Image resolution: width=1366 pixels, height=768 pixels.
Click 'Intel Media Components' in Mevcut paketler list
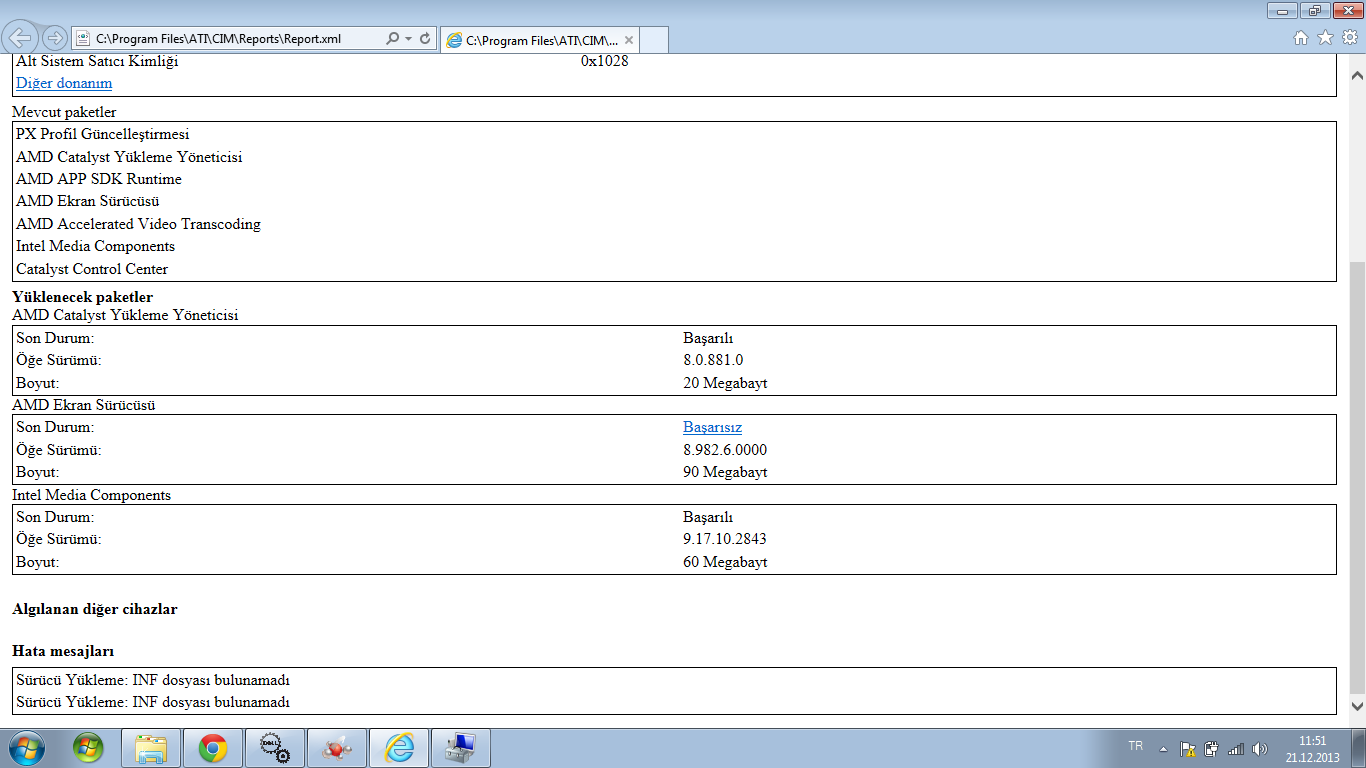tap(95, 246)
